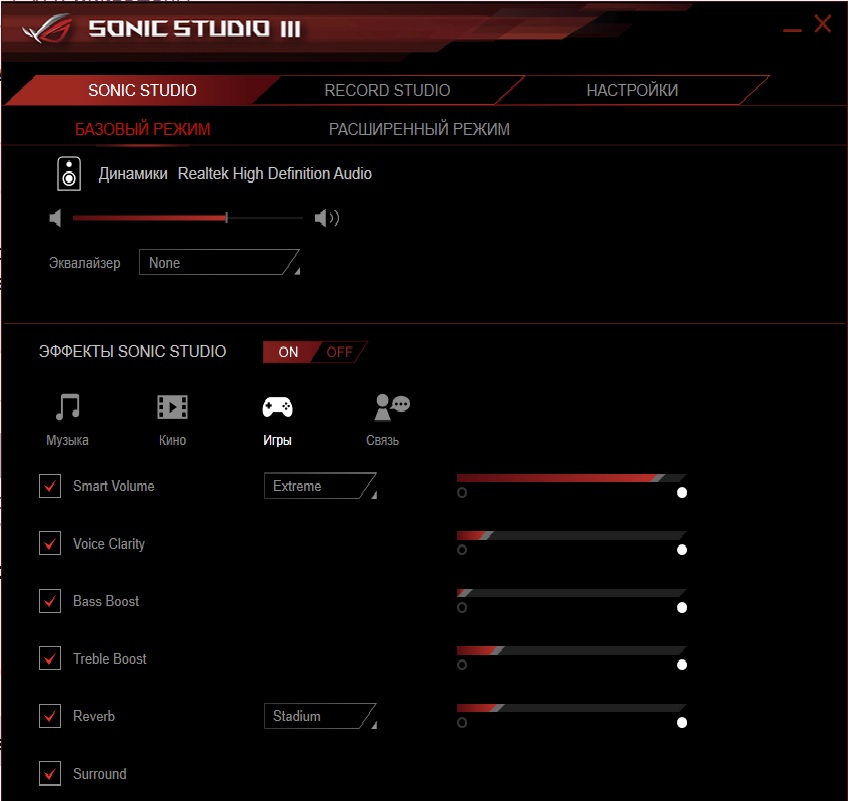Set Reverb to maximum white dot

[682, 723]
